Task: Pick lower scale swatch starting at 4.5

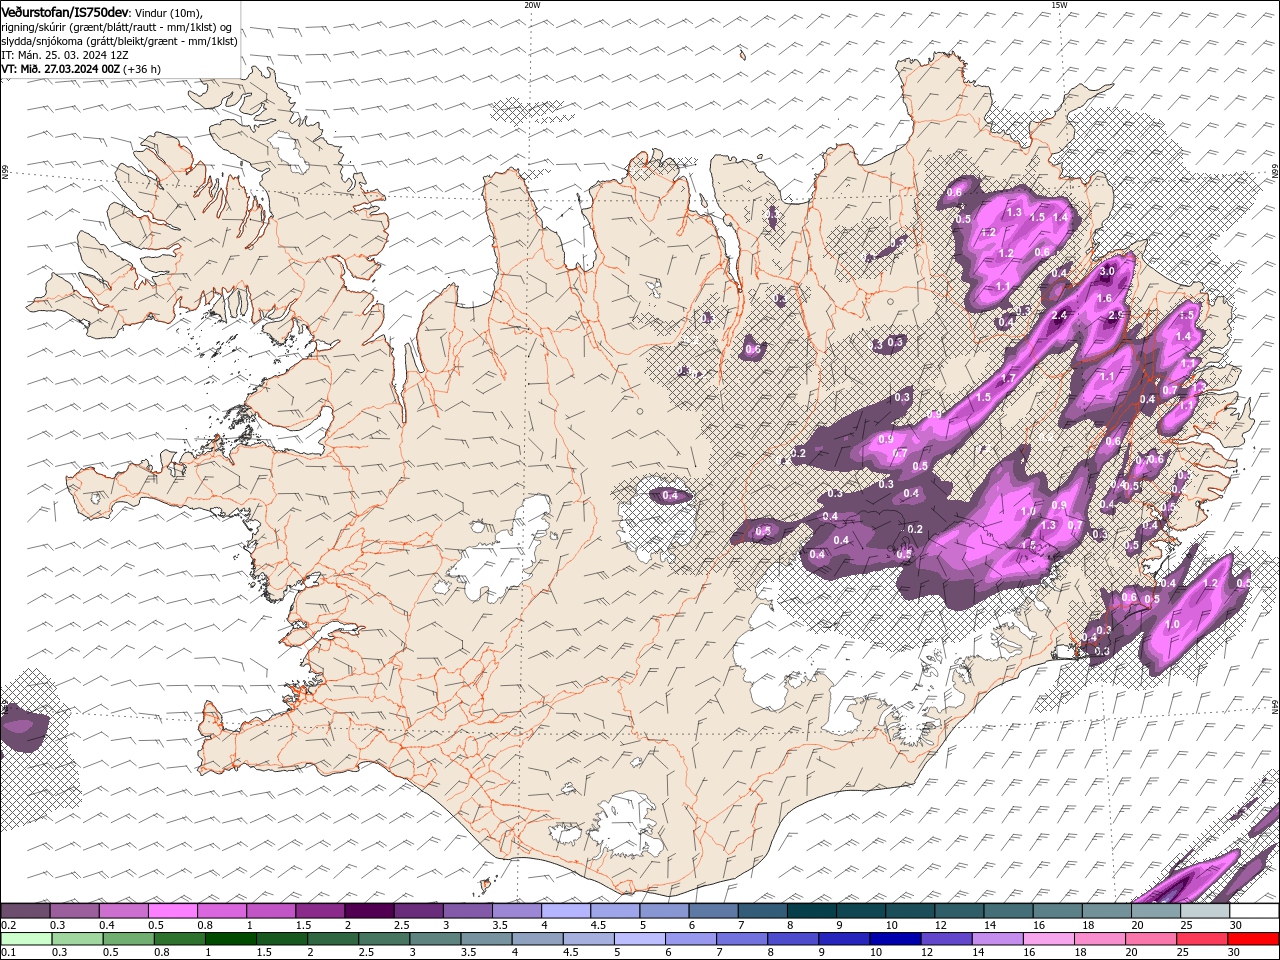Action: (x=588, y=939)
